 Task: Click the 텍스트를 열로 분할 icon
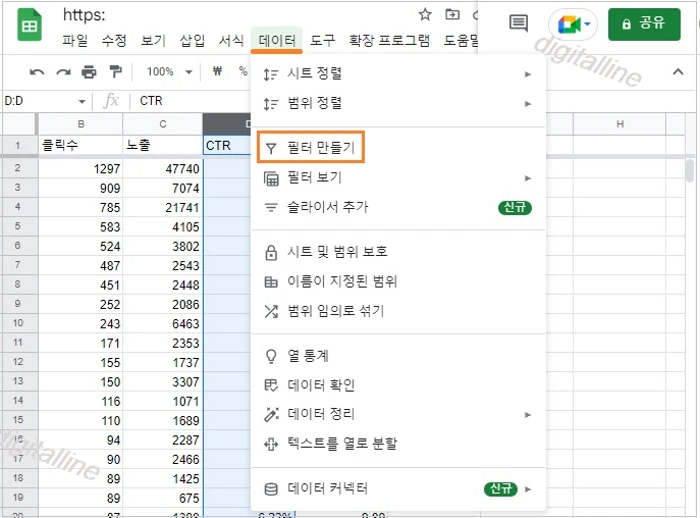click(x=271, y=444)
